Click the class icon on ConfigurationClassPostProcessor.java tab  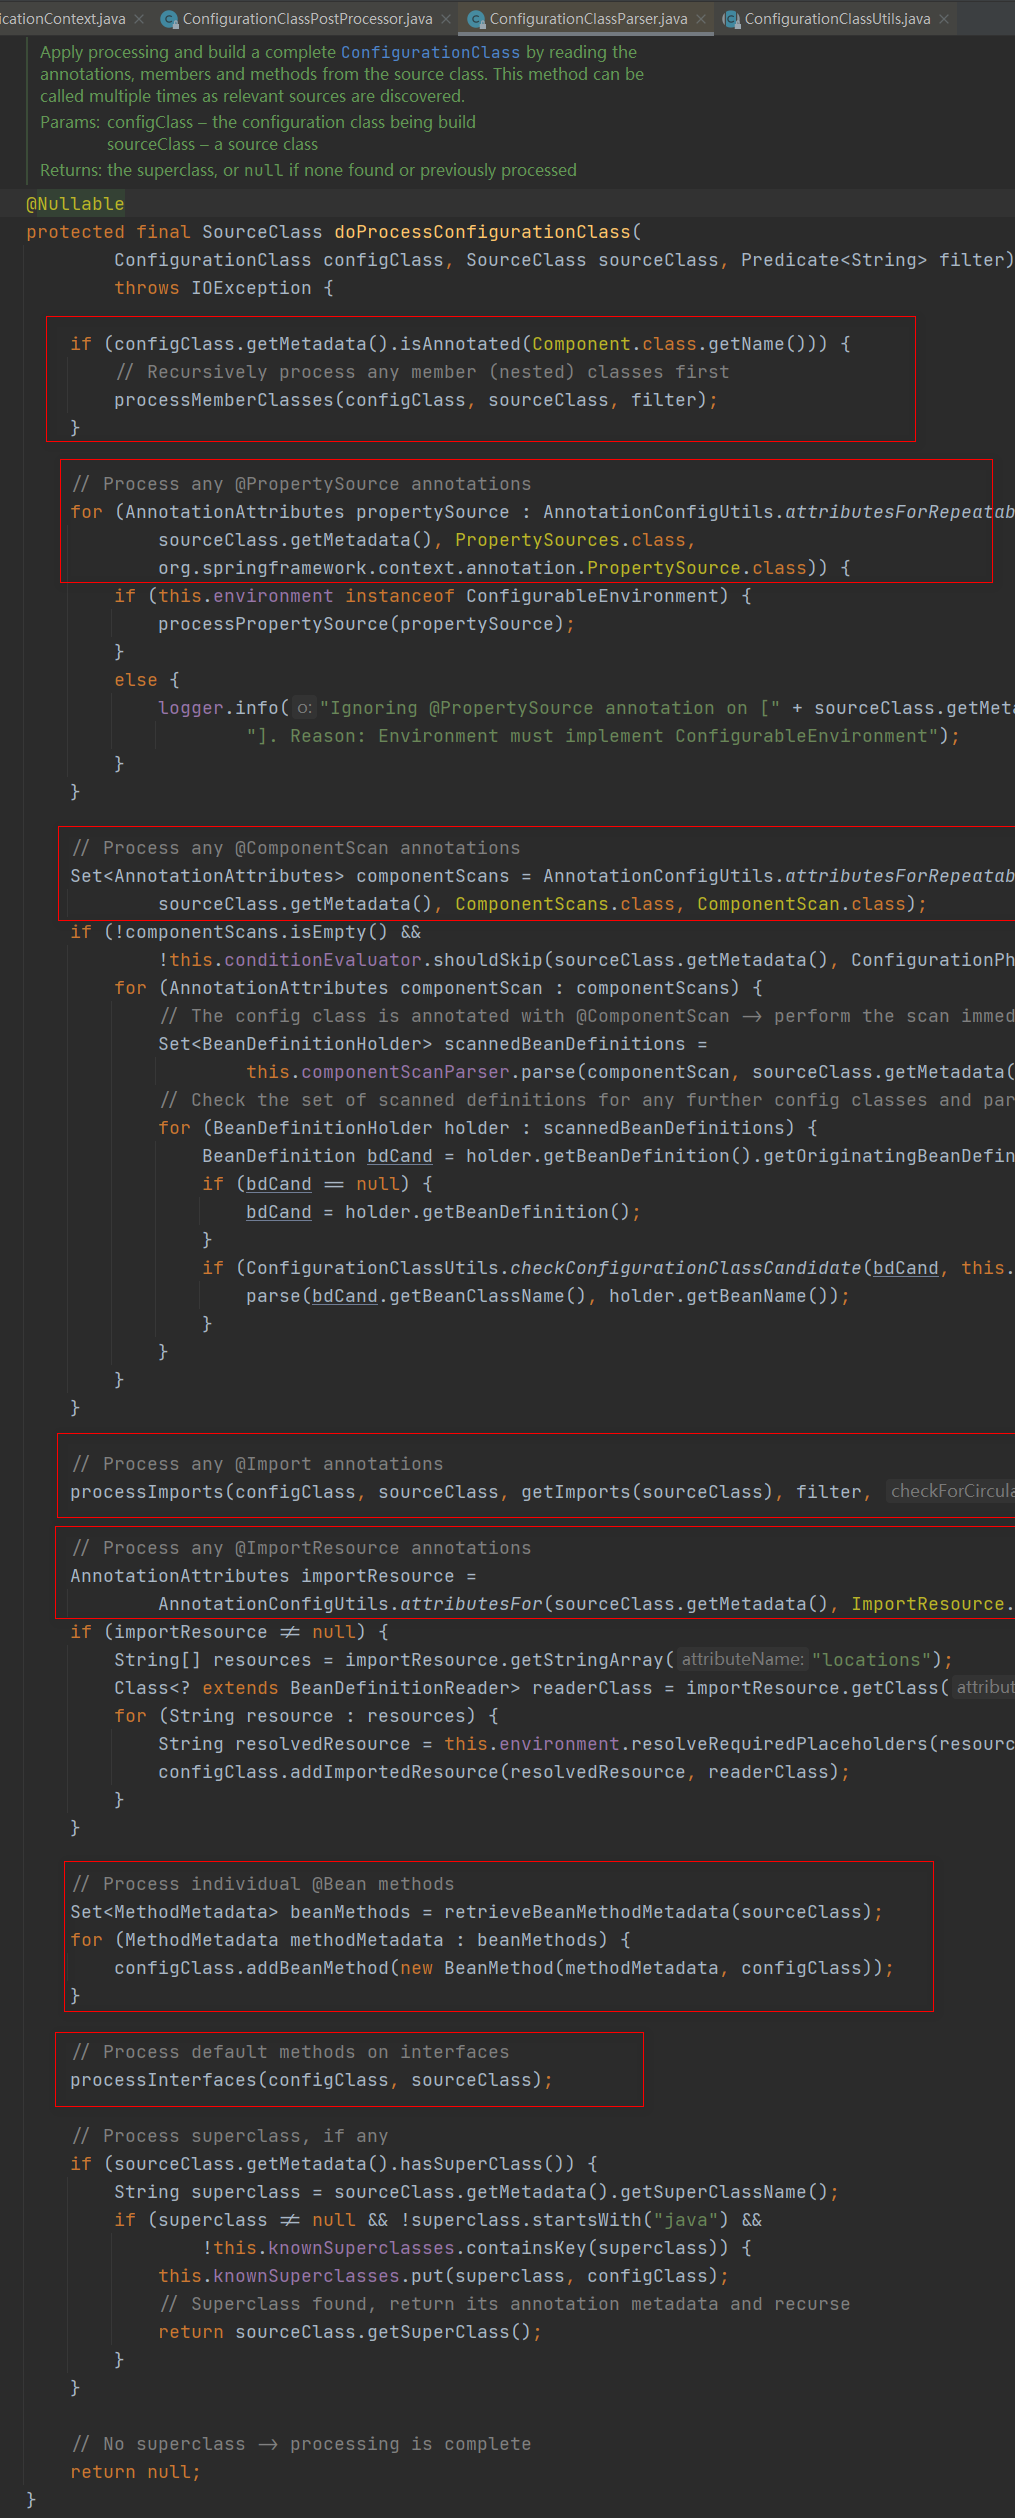point(169,19)
